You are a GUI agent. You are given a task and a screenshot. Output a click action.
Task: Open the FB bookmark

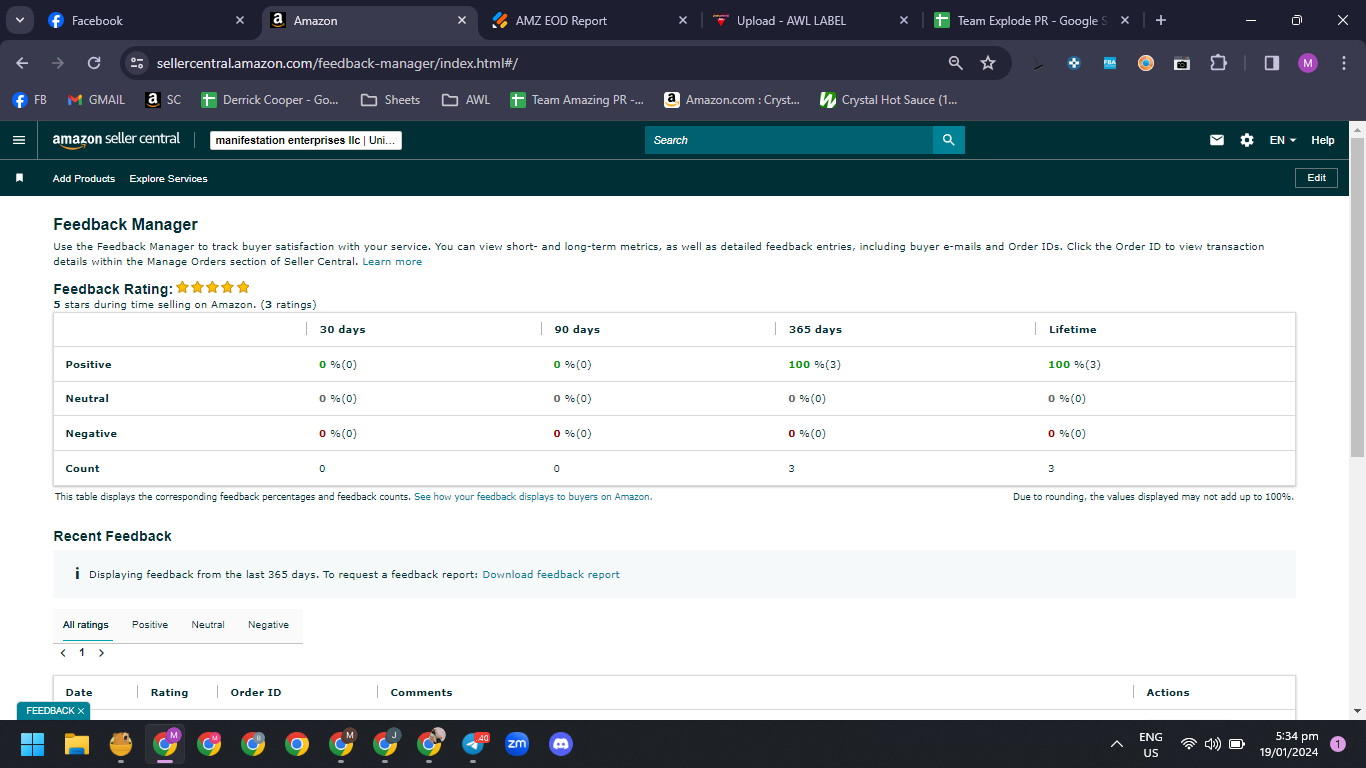tap(30, 100)
